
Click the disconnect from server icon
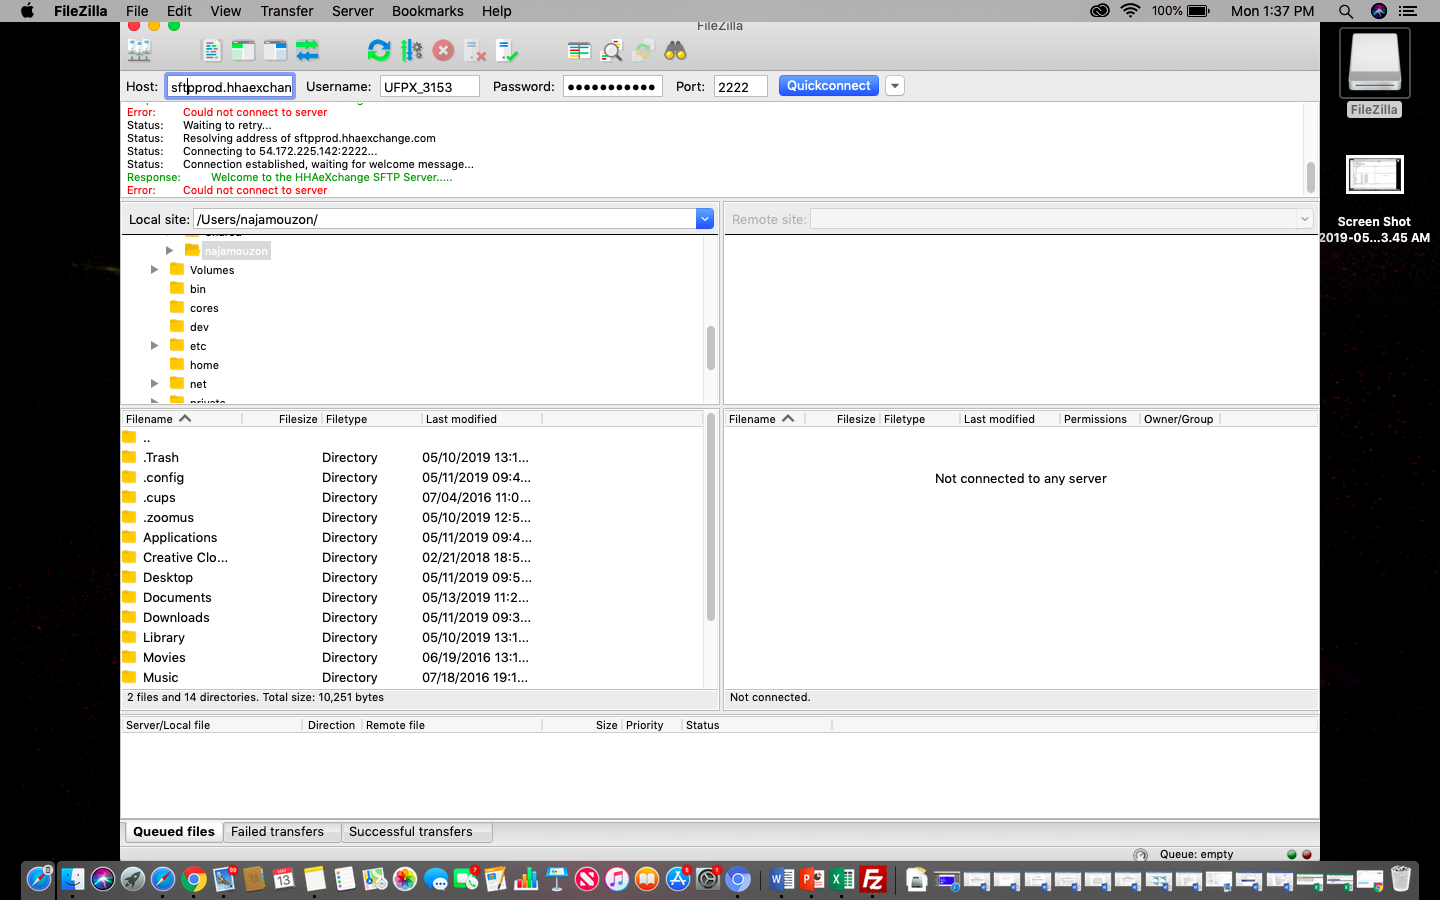tap(475, 50)
